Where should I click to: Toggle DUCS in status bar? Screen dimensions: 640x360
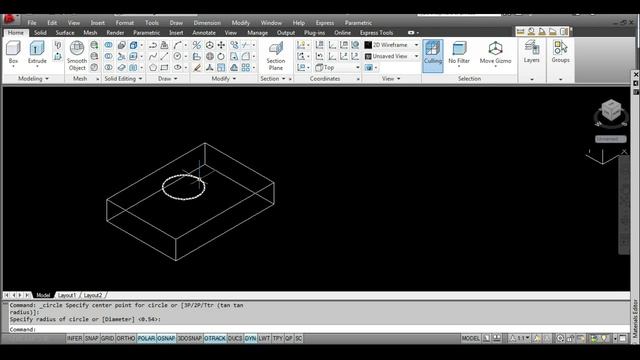click(235, 338)
